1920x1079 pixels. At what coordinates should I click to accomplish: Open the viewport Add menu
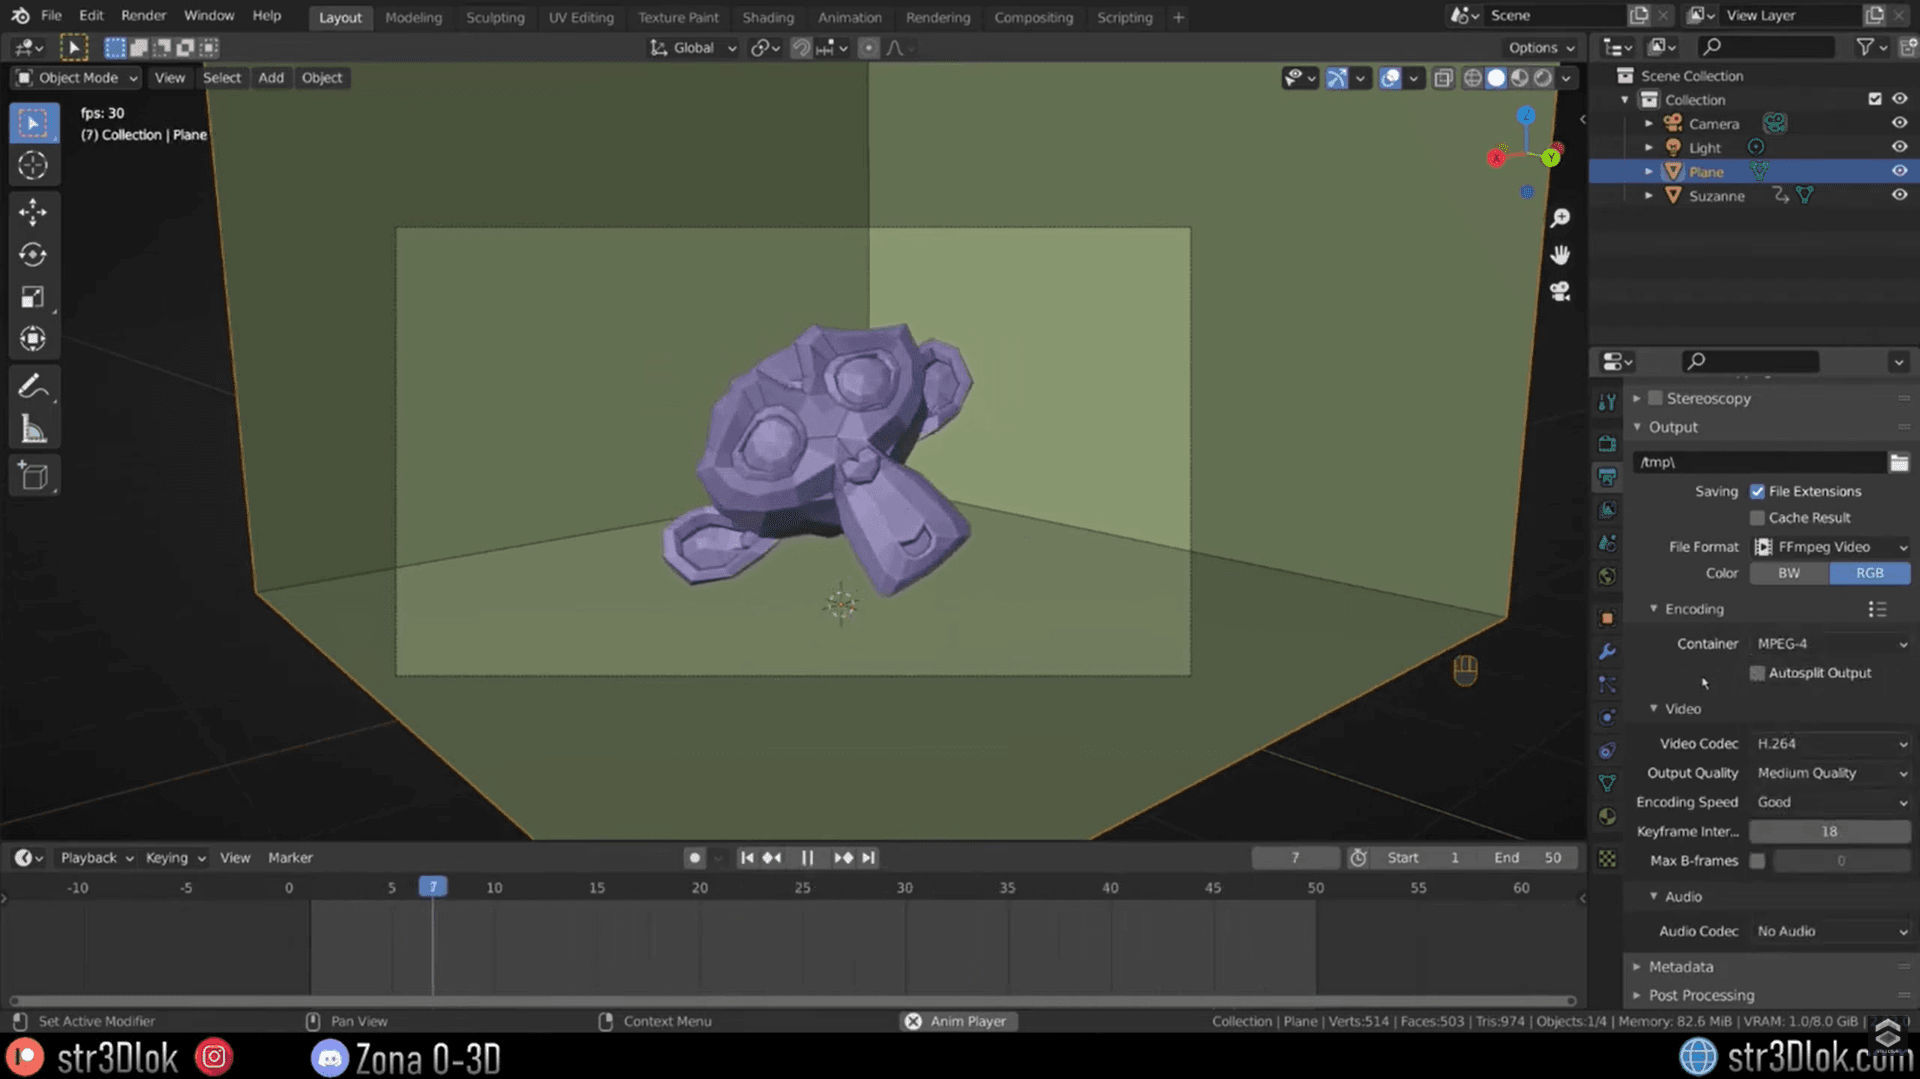(271, 78)
